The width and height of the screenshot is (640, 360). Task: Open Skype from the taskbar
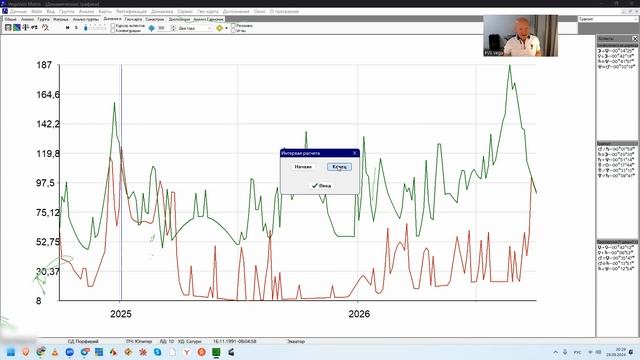158,352
